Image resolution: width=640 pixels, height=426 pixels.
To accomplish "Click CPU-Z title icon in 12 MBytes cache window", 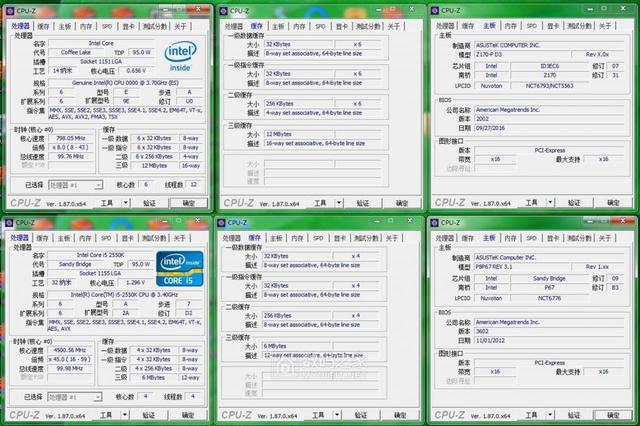I will click(x=223, y=11).
